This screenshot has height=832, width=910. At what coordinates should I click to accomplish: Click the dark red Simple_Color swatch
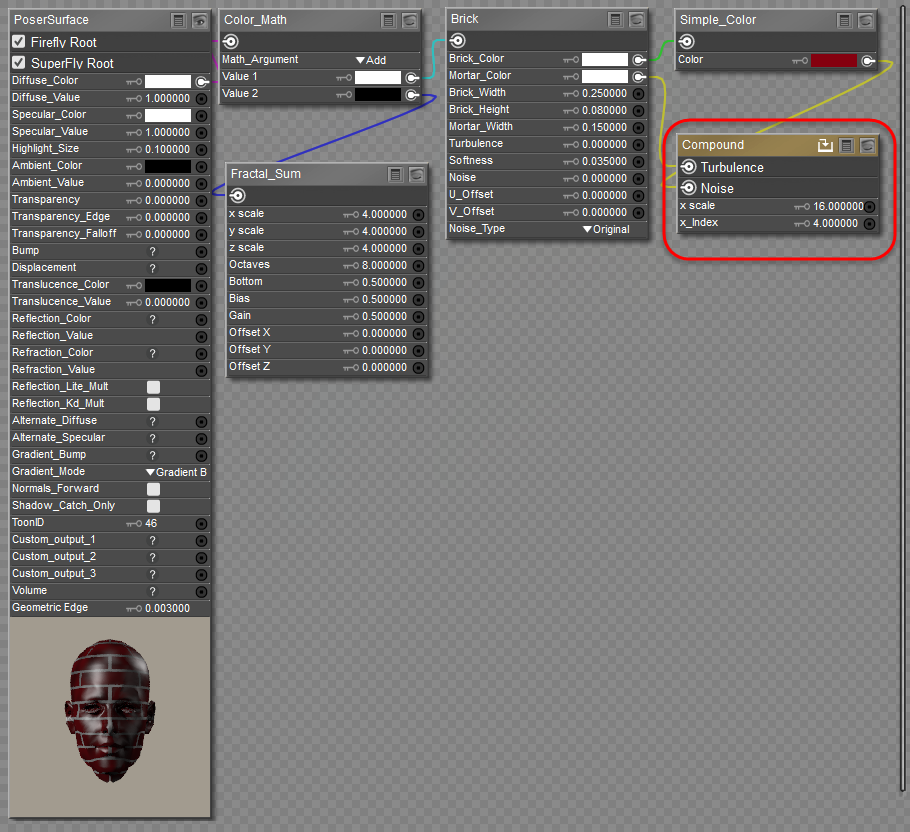click(x=833, y=60)
